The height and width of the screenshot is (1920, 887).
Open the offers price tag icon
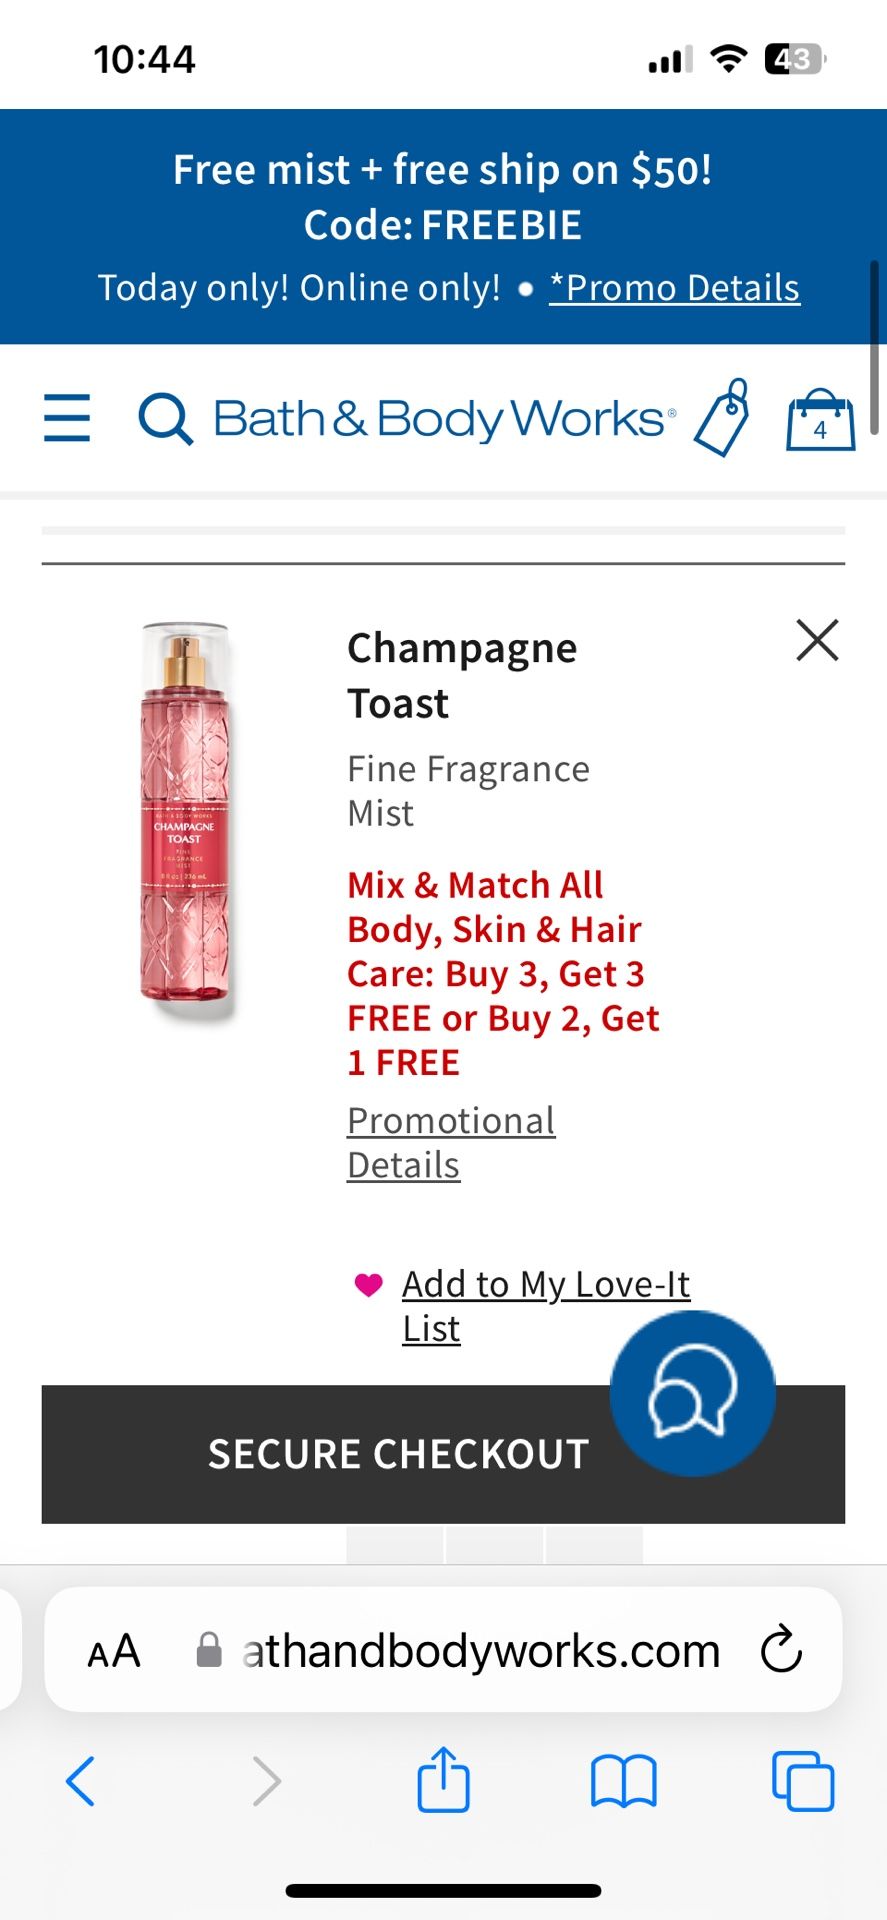[724, 418]
